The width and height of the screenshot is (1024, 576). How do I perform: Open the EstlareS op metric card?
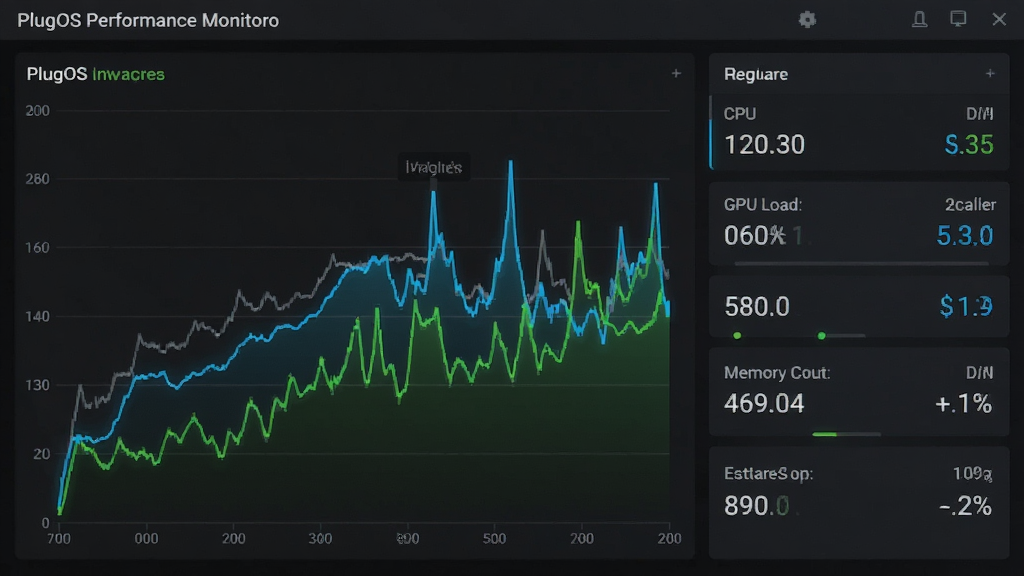click(859, 502)
